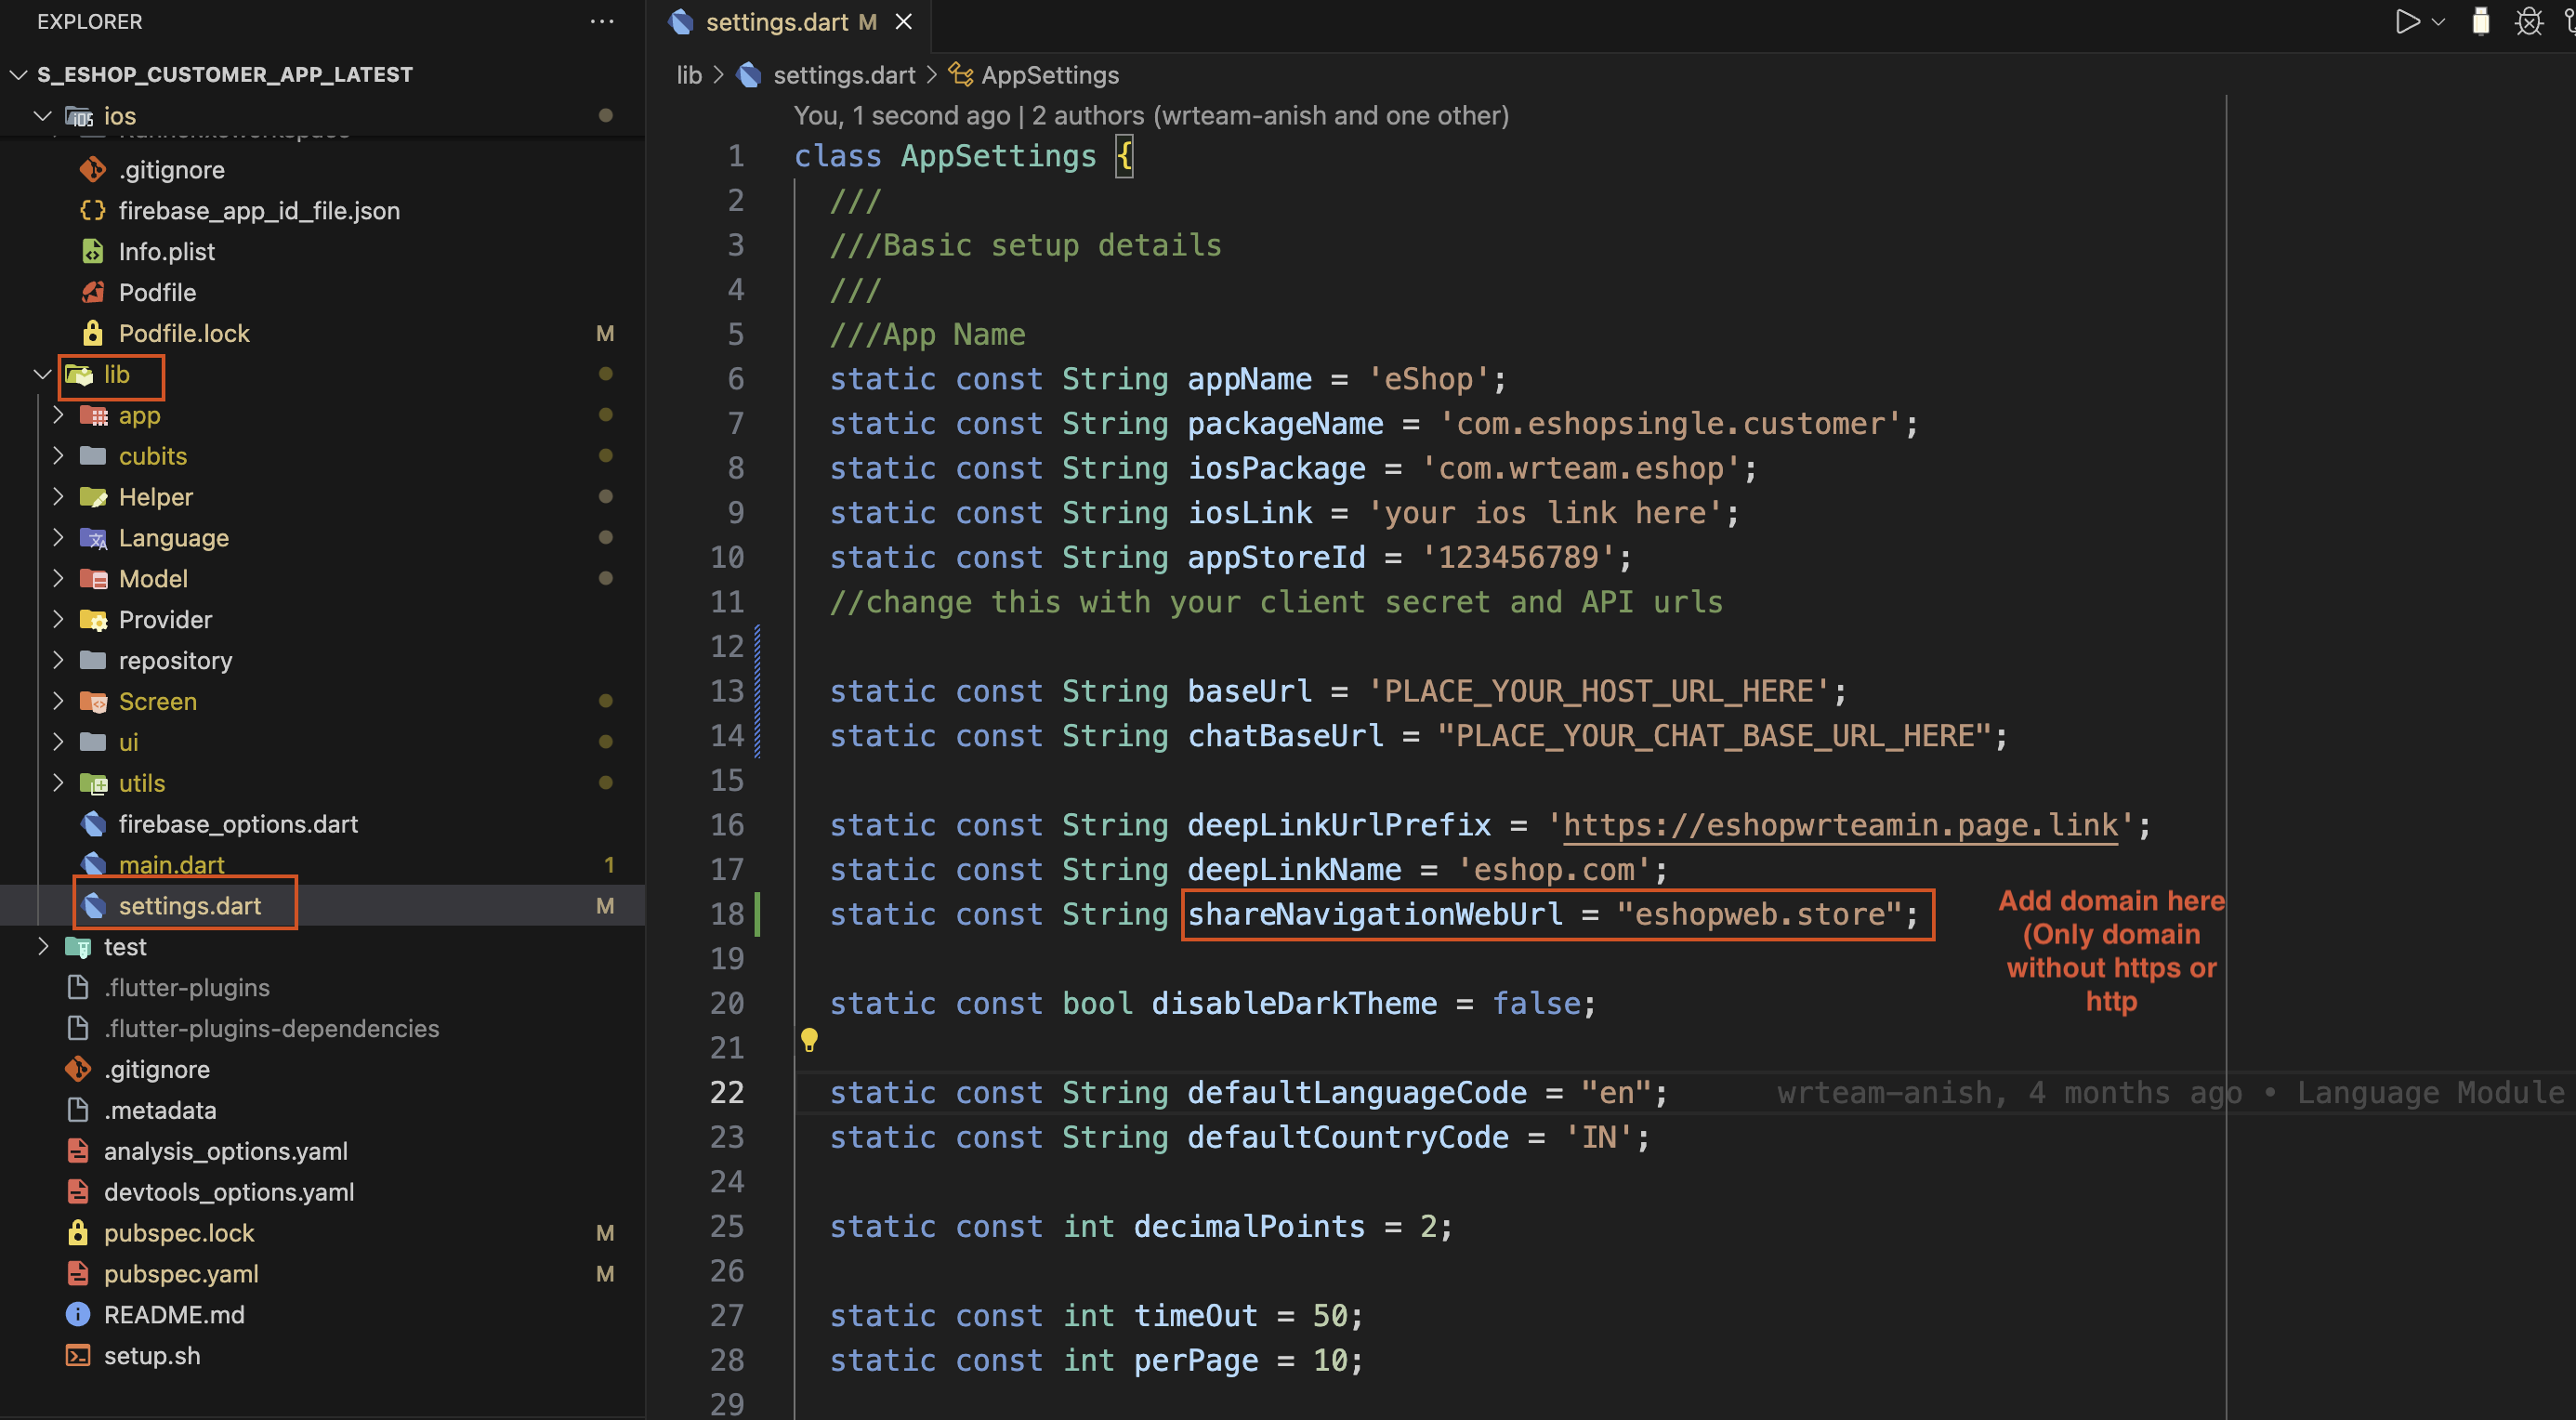Expand the Helper folder
This screenshot has height=1420, width=2576.
(58, 497)
